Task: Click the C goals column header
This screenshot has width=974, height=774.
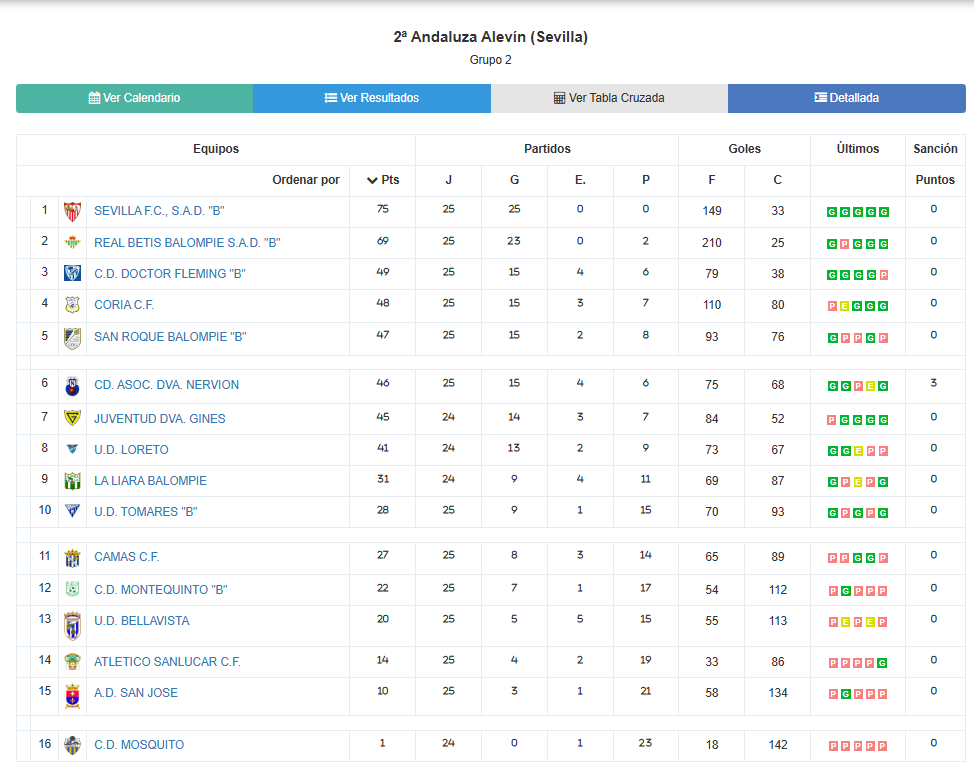Action: tap(778, 180)
